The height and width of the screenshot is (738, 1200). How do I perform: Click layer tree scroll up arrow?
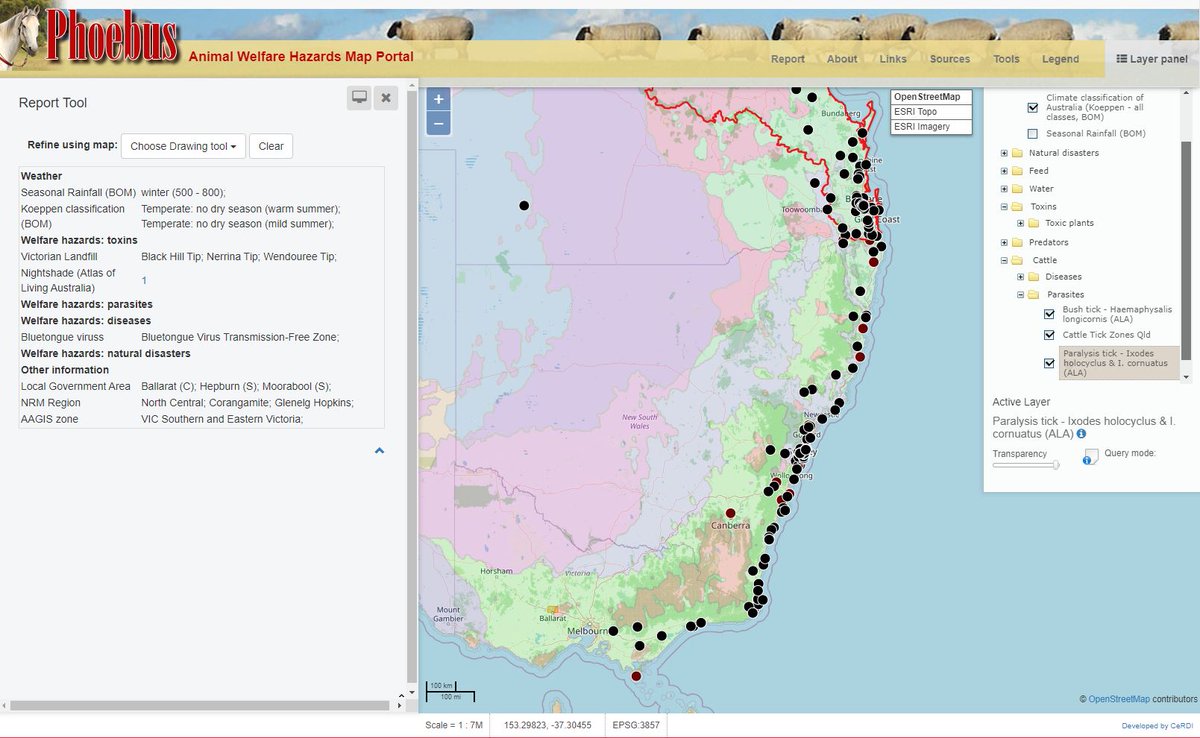1186,93
